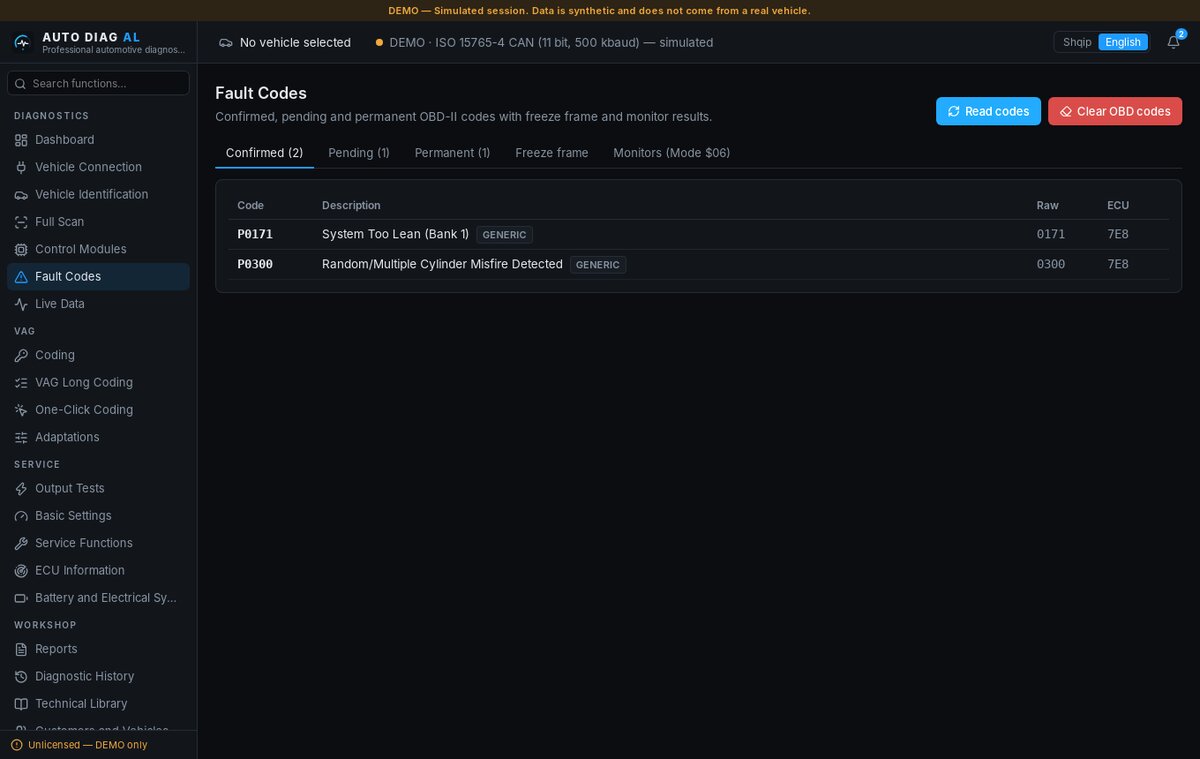Screen dimensions: 1200x759
Task: Click the Diagnostic History clock icon
Action: click(21, 676)
